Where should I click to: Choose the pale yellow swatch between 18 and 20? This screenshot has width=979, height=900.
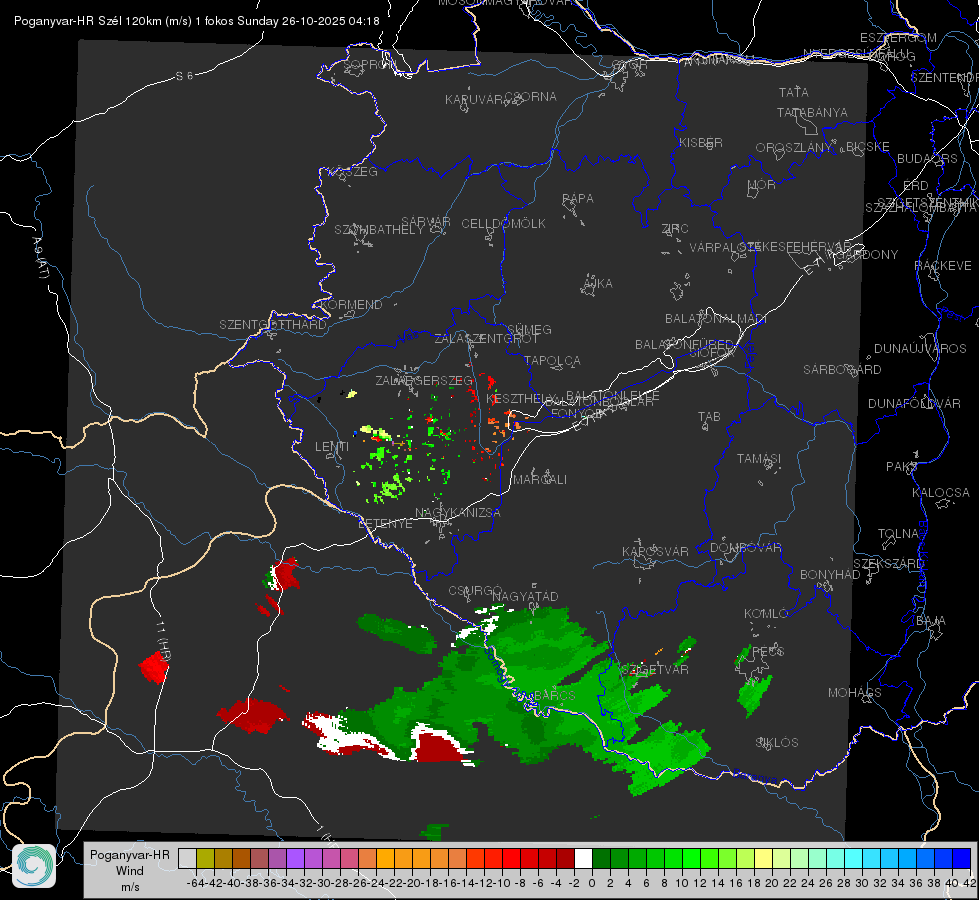pyautogui.click(x=764, y=859)
